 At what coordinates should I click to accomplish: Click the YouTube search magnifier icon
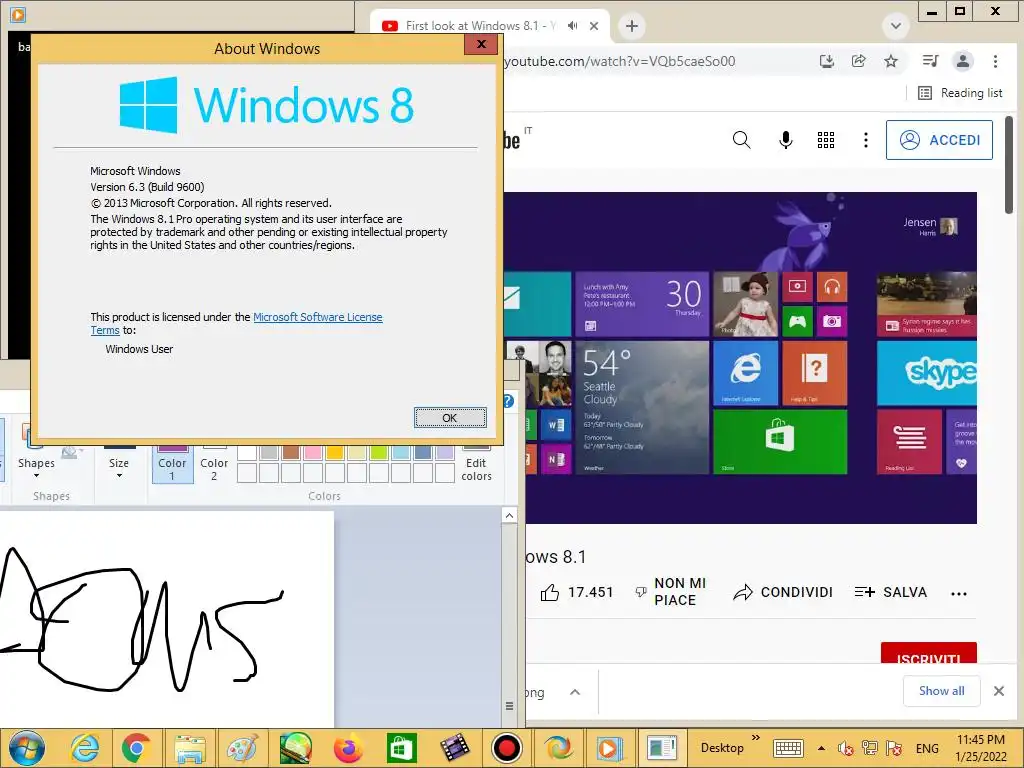point(741,140)
